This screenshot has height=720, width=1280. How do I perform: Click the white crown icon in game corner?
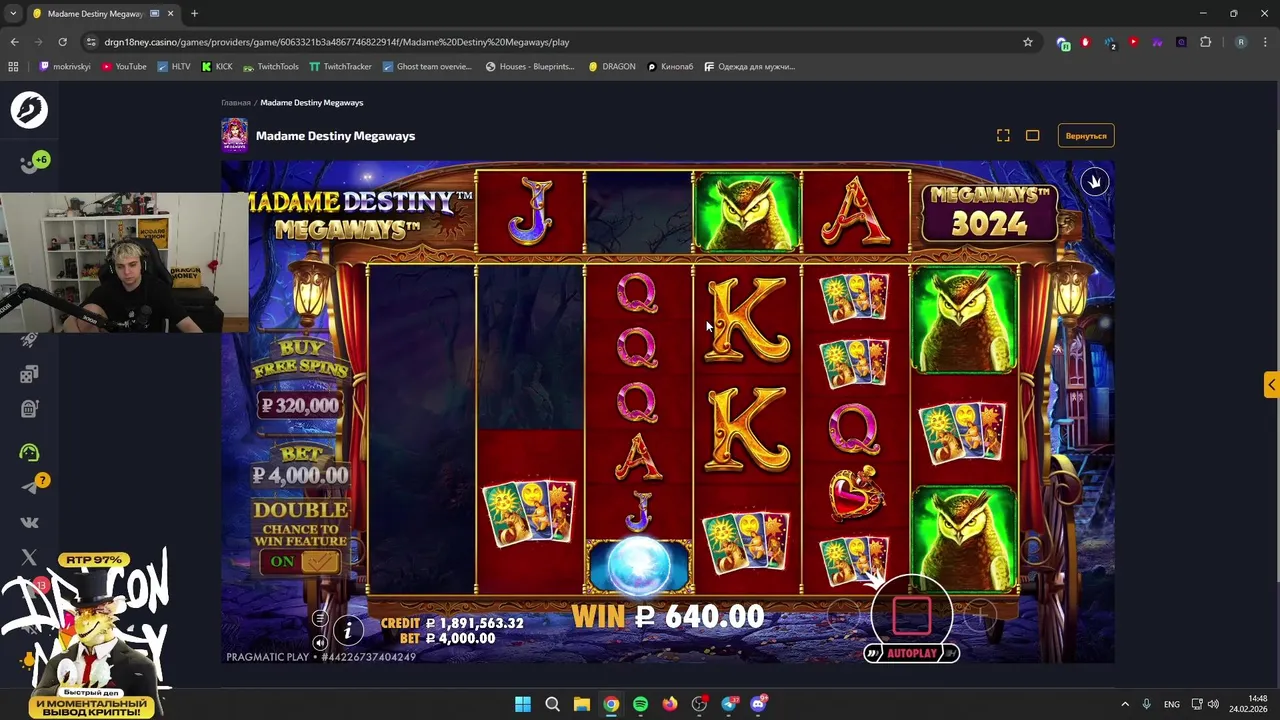click(1095, 182)
